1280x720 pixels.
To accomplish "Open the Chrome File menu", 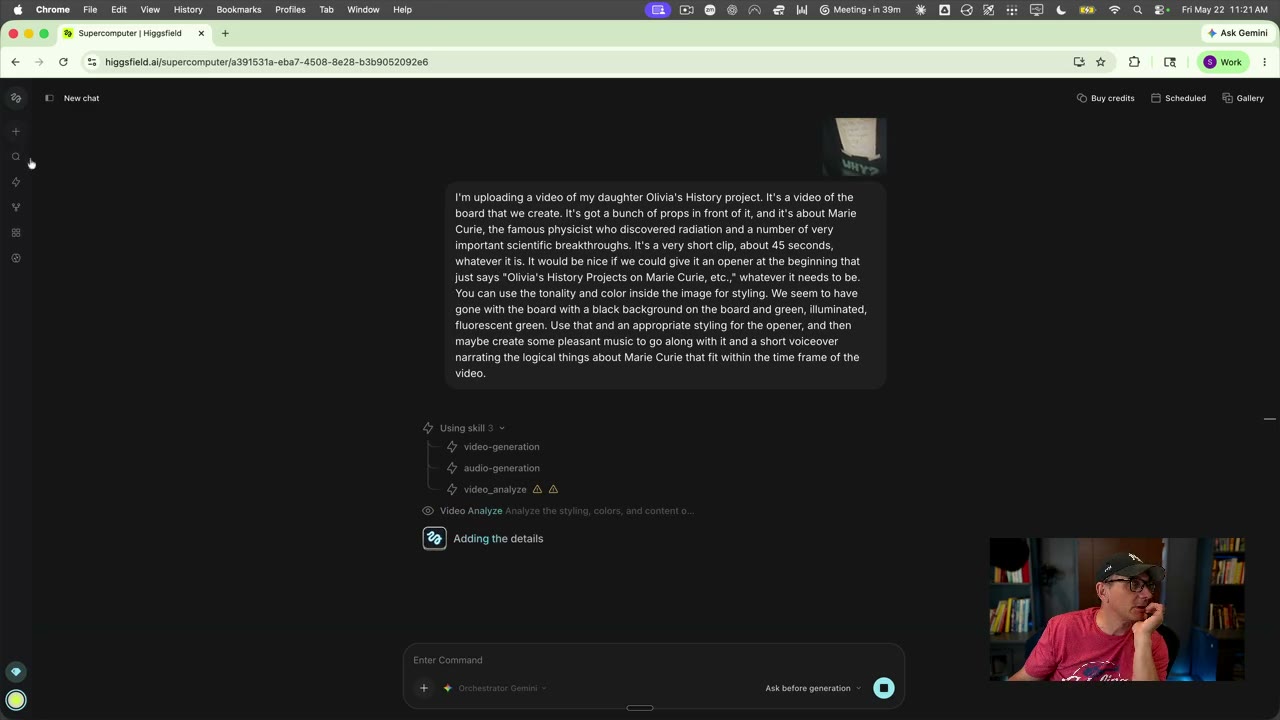I will coord(90,9).
